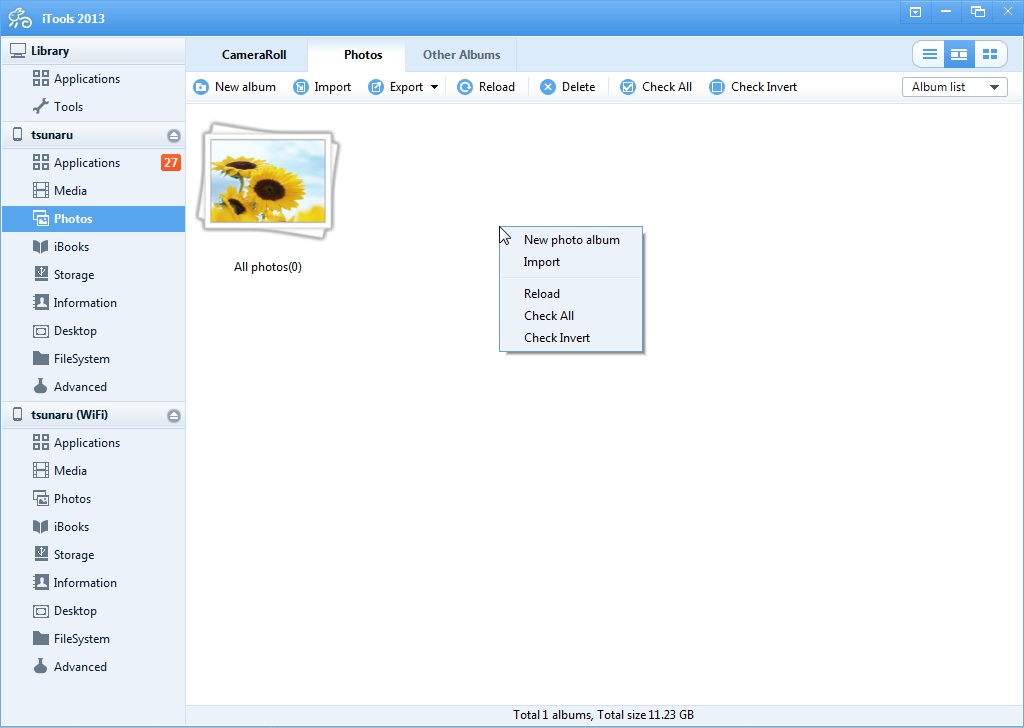Screen dimensions: 1024x728
Task: Switch to list view mode
Action: point(929,55)
